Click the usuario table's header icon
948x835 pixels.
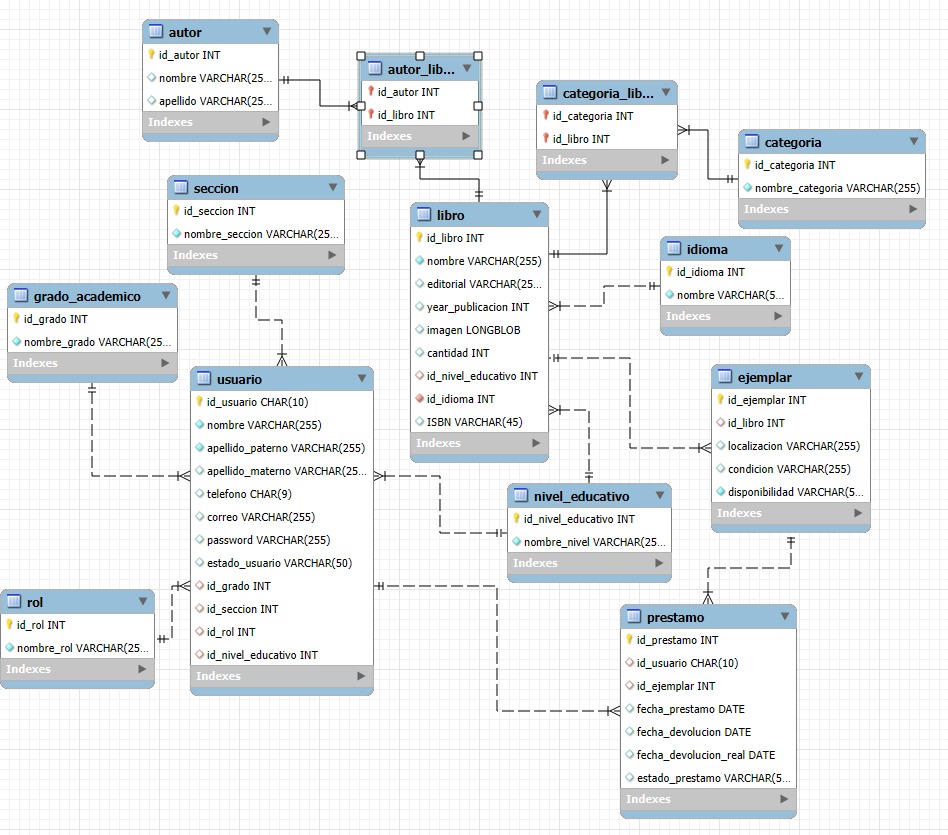204,379
